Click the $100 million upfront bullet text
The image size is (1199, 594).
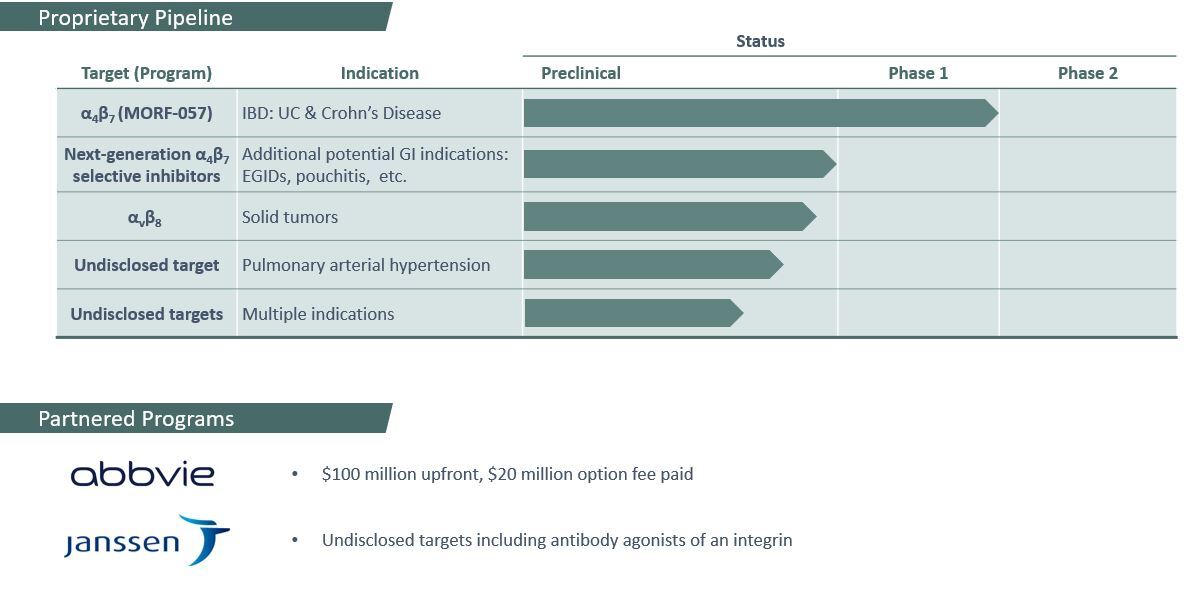coord(507,474)
